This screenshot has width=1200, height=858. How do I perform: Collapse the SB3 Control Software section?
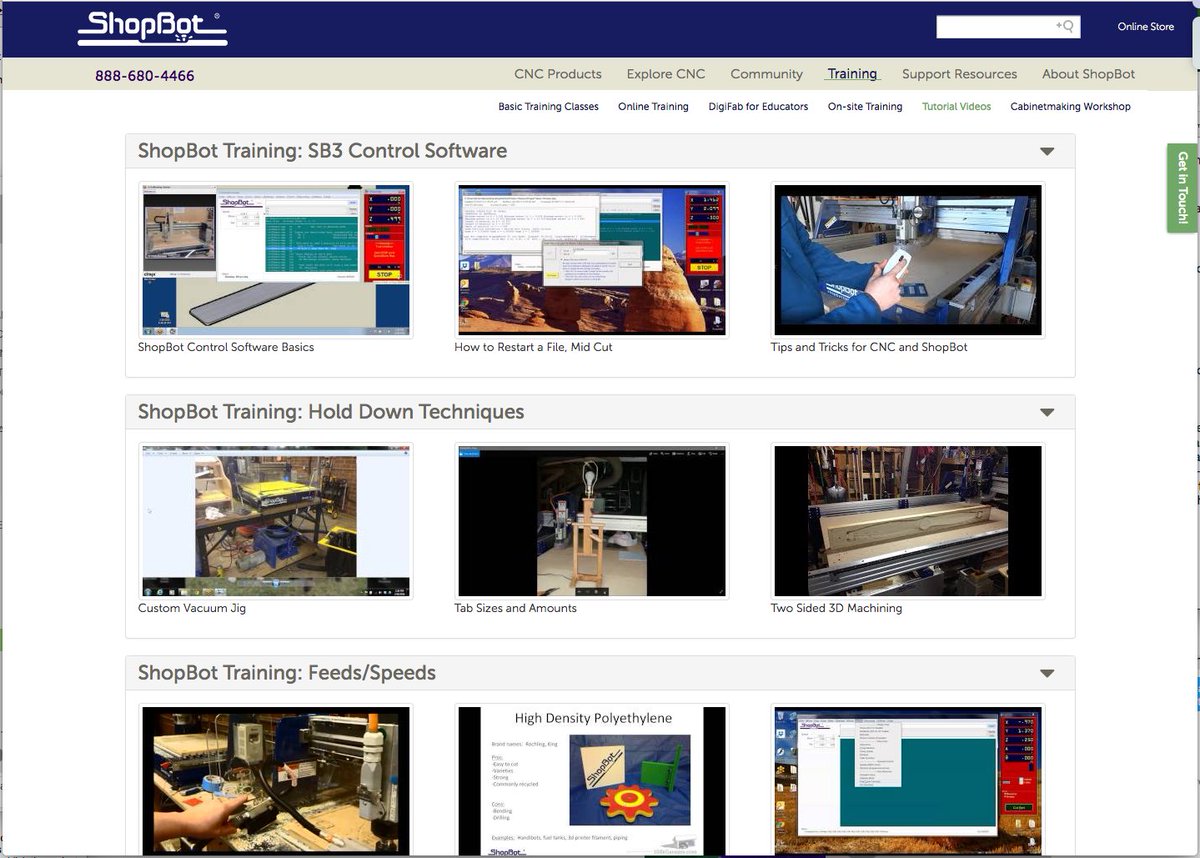point(1047,152)
